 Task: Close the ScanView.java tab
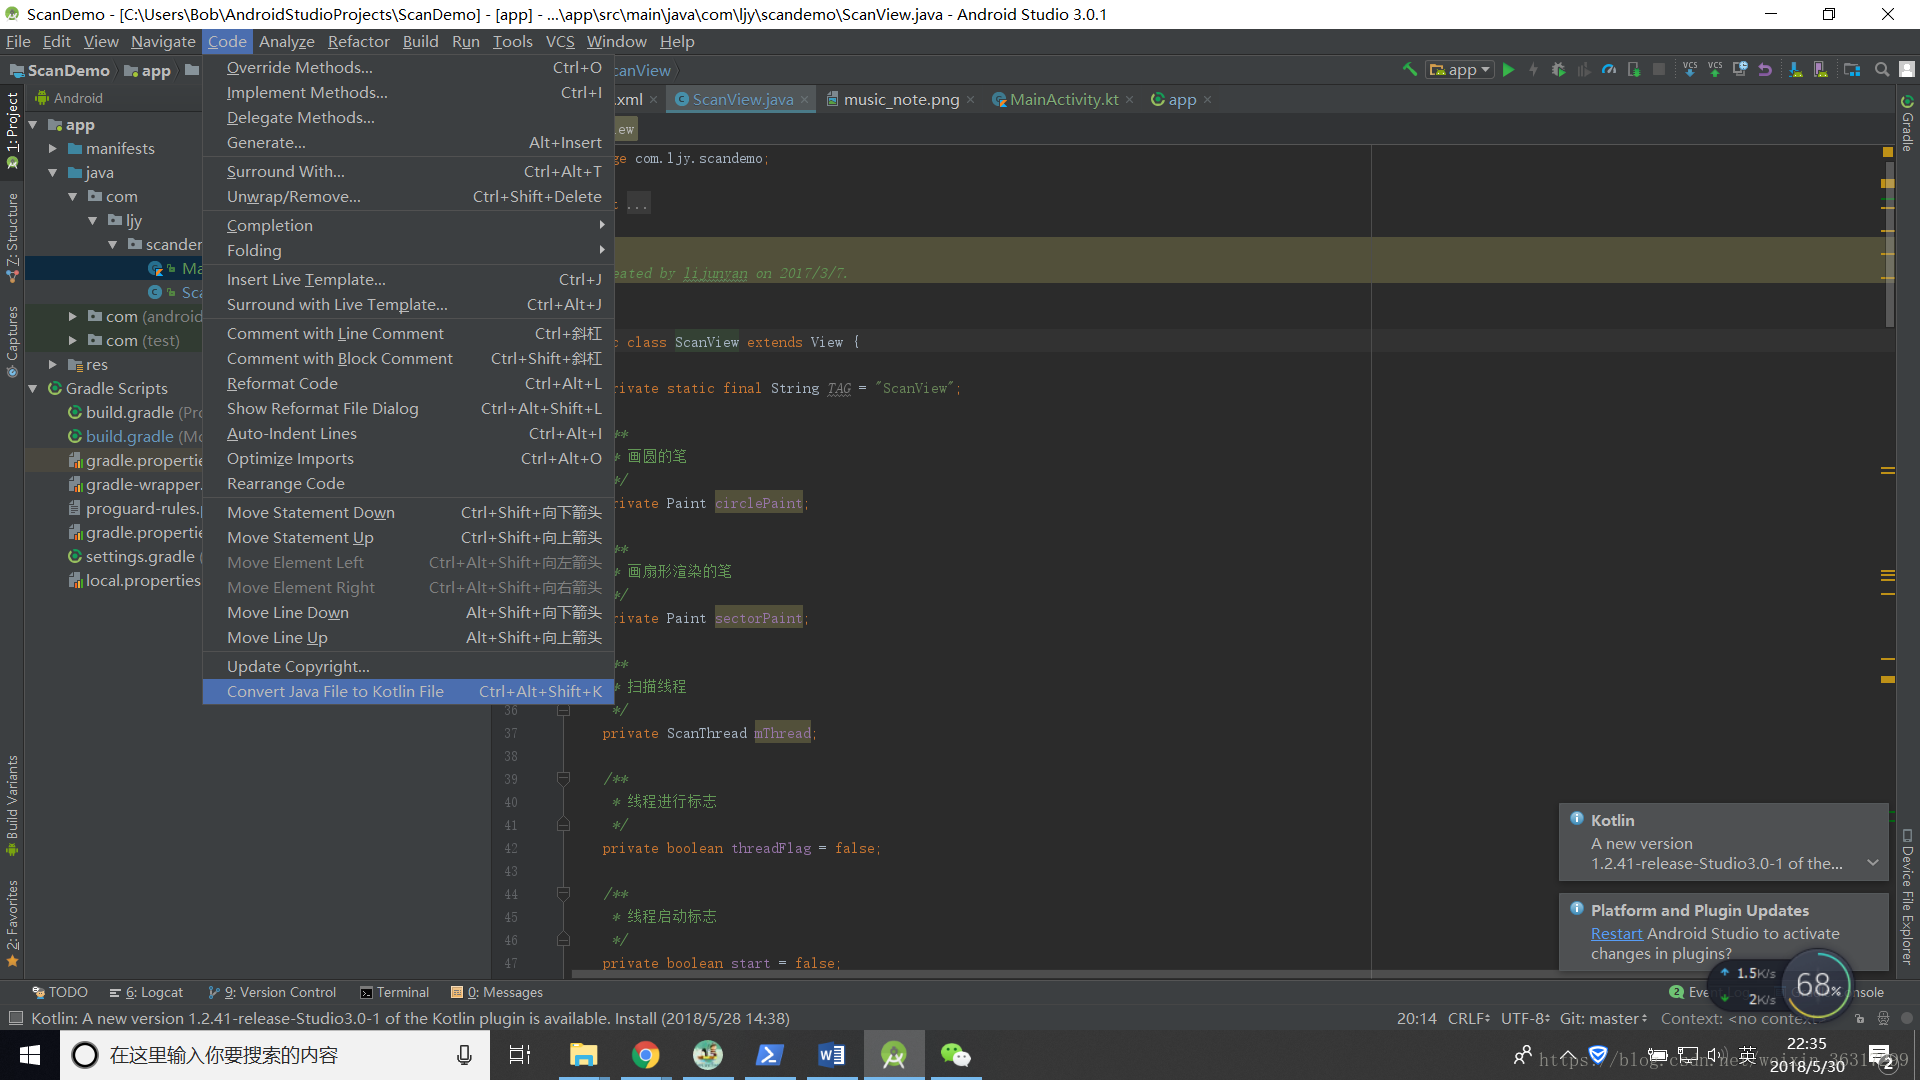(x=804, y=99)
